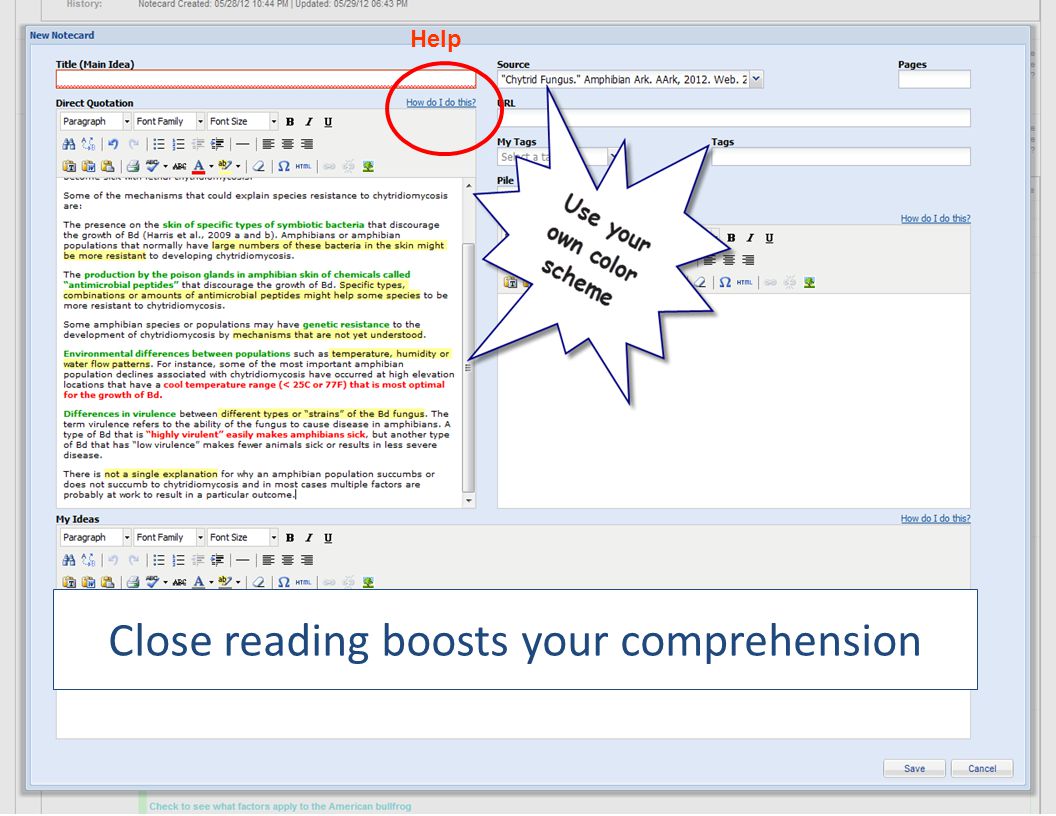The image size is (1056, 816).
Task: Insert horizontal rule in Direct Quotation editor
Action: pos(243,144)
